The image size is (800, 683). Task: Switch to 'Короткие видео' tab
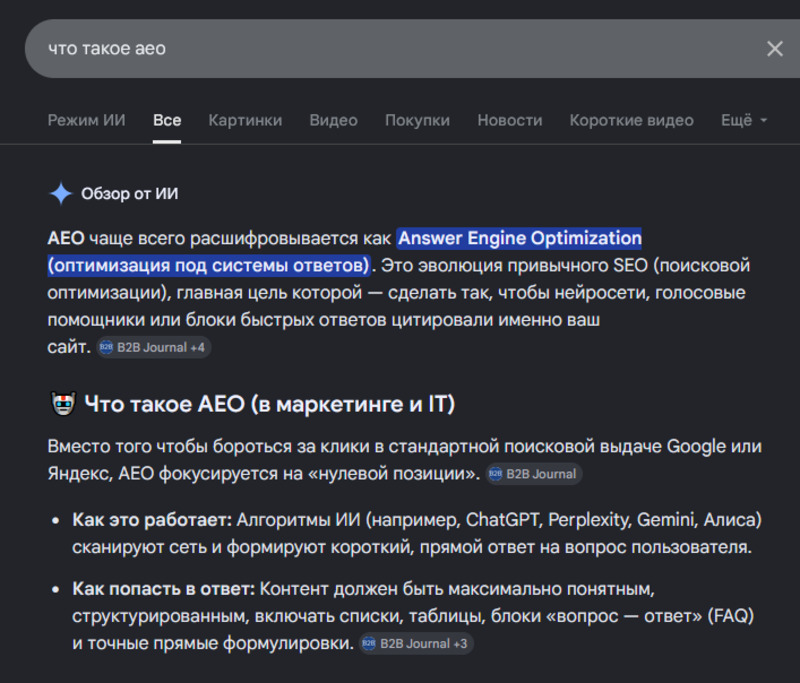click(x=632, y=120)
